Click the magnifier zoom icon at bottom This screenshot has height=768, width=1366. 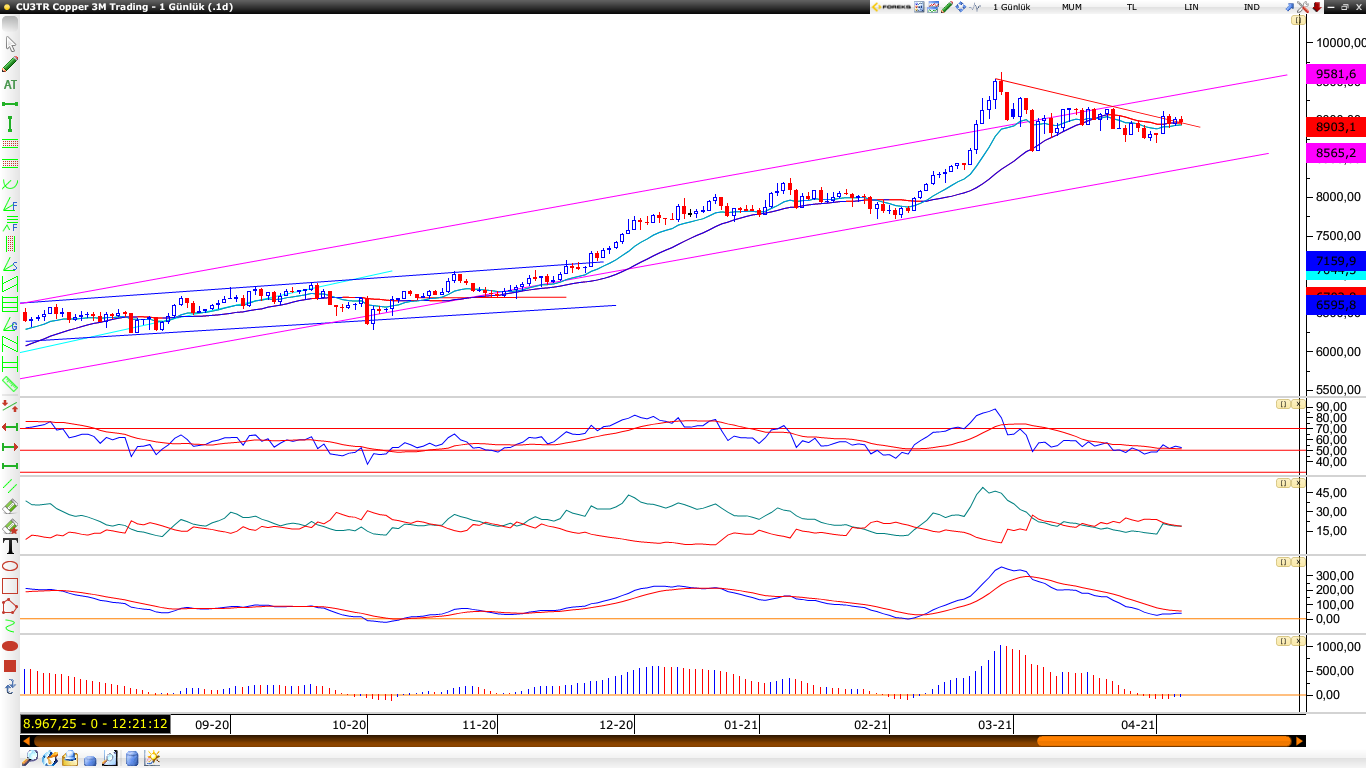click(30, 758)
